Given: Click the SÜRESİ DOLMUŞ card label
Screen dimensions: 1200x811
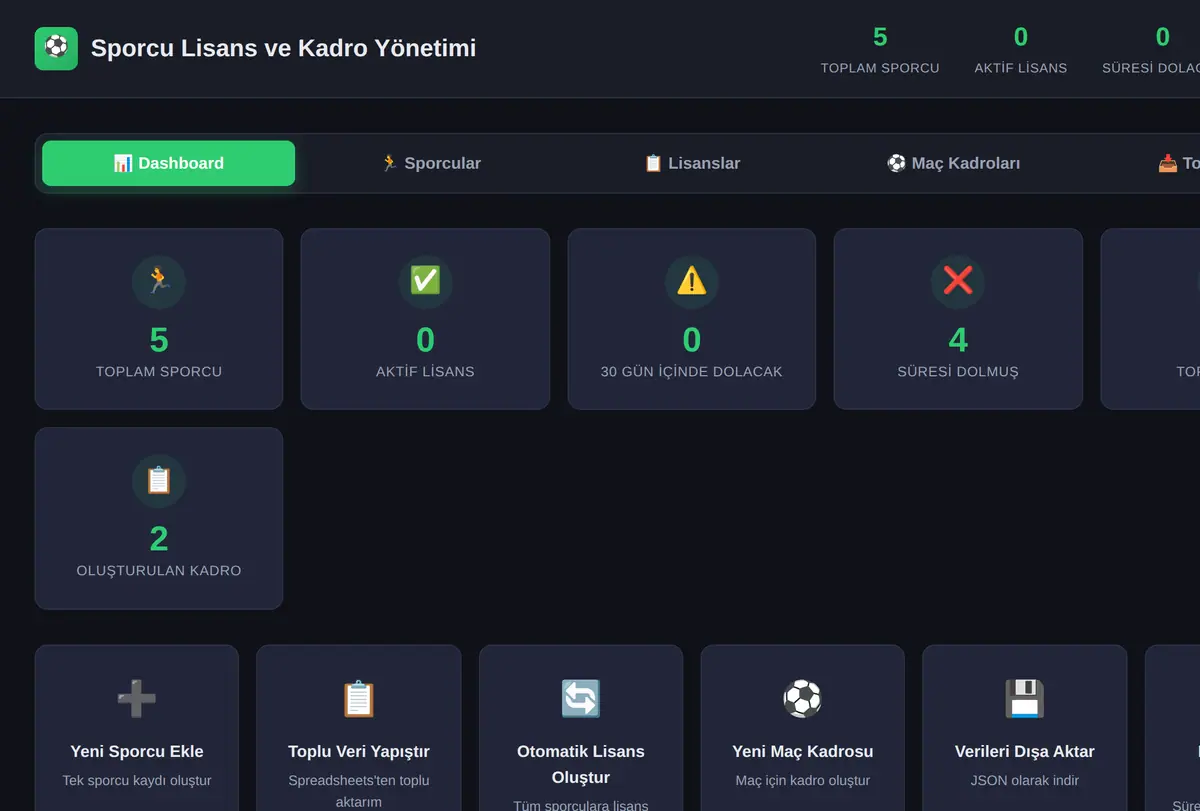Looking at the screenshot, I should [x=958, y=372].
